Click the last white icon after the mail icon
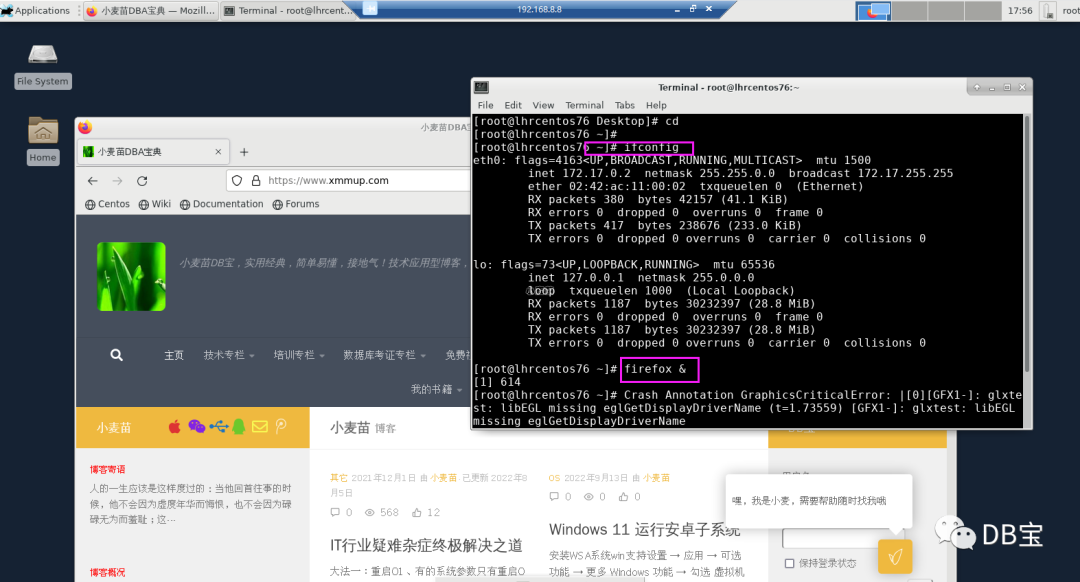 pyautogui.click(x=280, y=427)
